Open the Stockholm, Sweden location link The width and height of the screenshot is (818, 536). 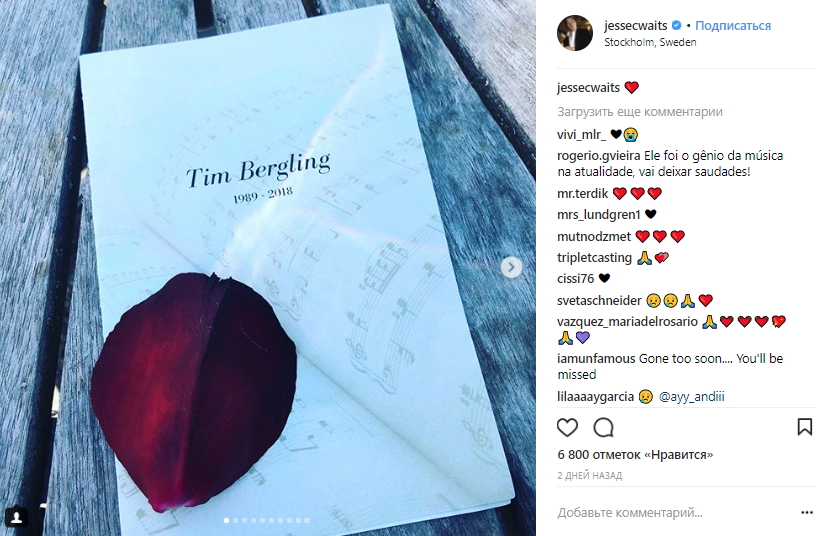pyautogui.click(x=650, y=43)
